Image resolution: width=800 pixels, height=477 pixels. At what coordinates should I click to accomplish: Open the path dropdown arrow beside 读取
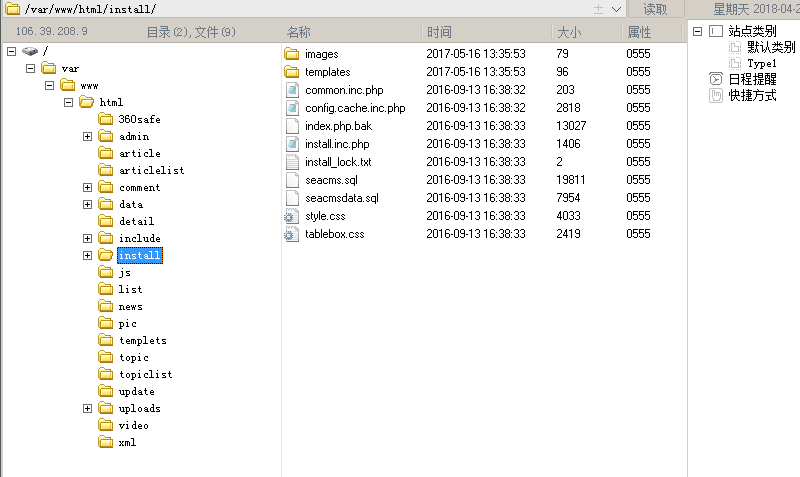(617, 9)
